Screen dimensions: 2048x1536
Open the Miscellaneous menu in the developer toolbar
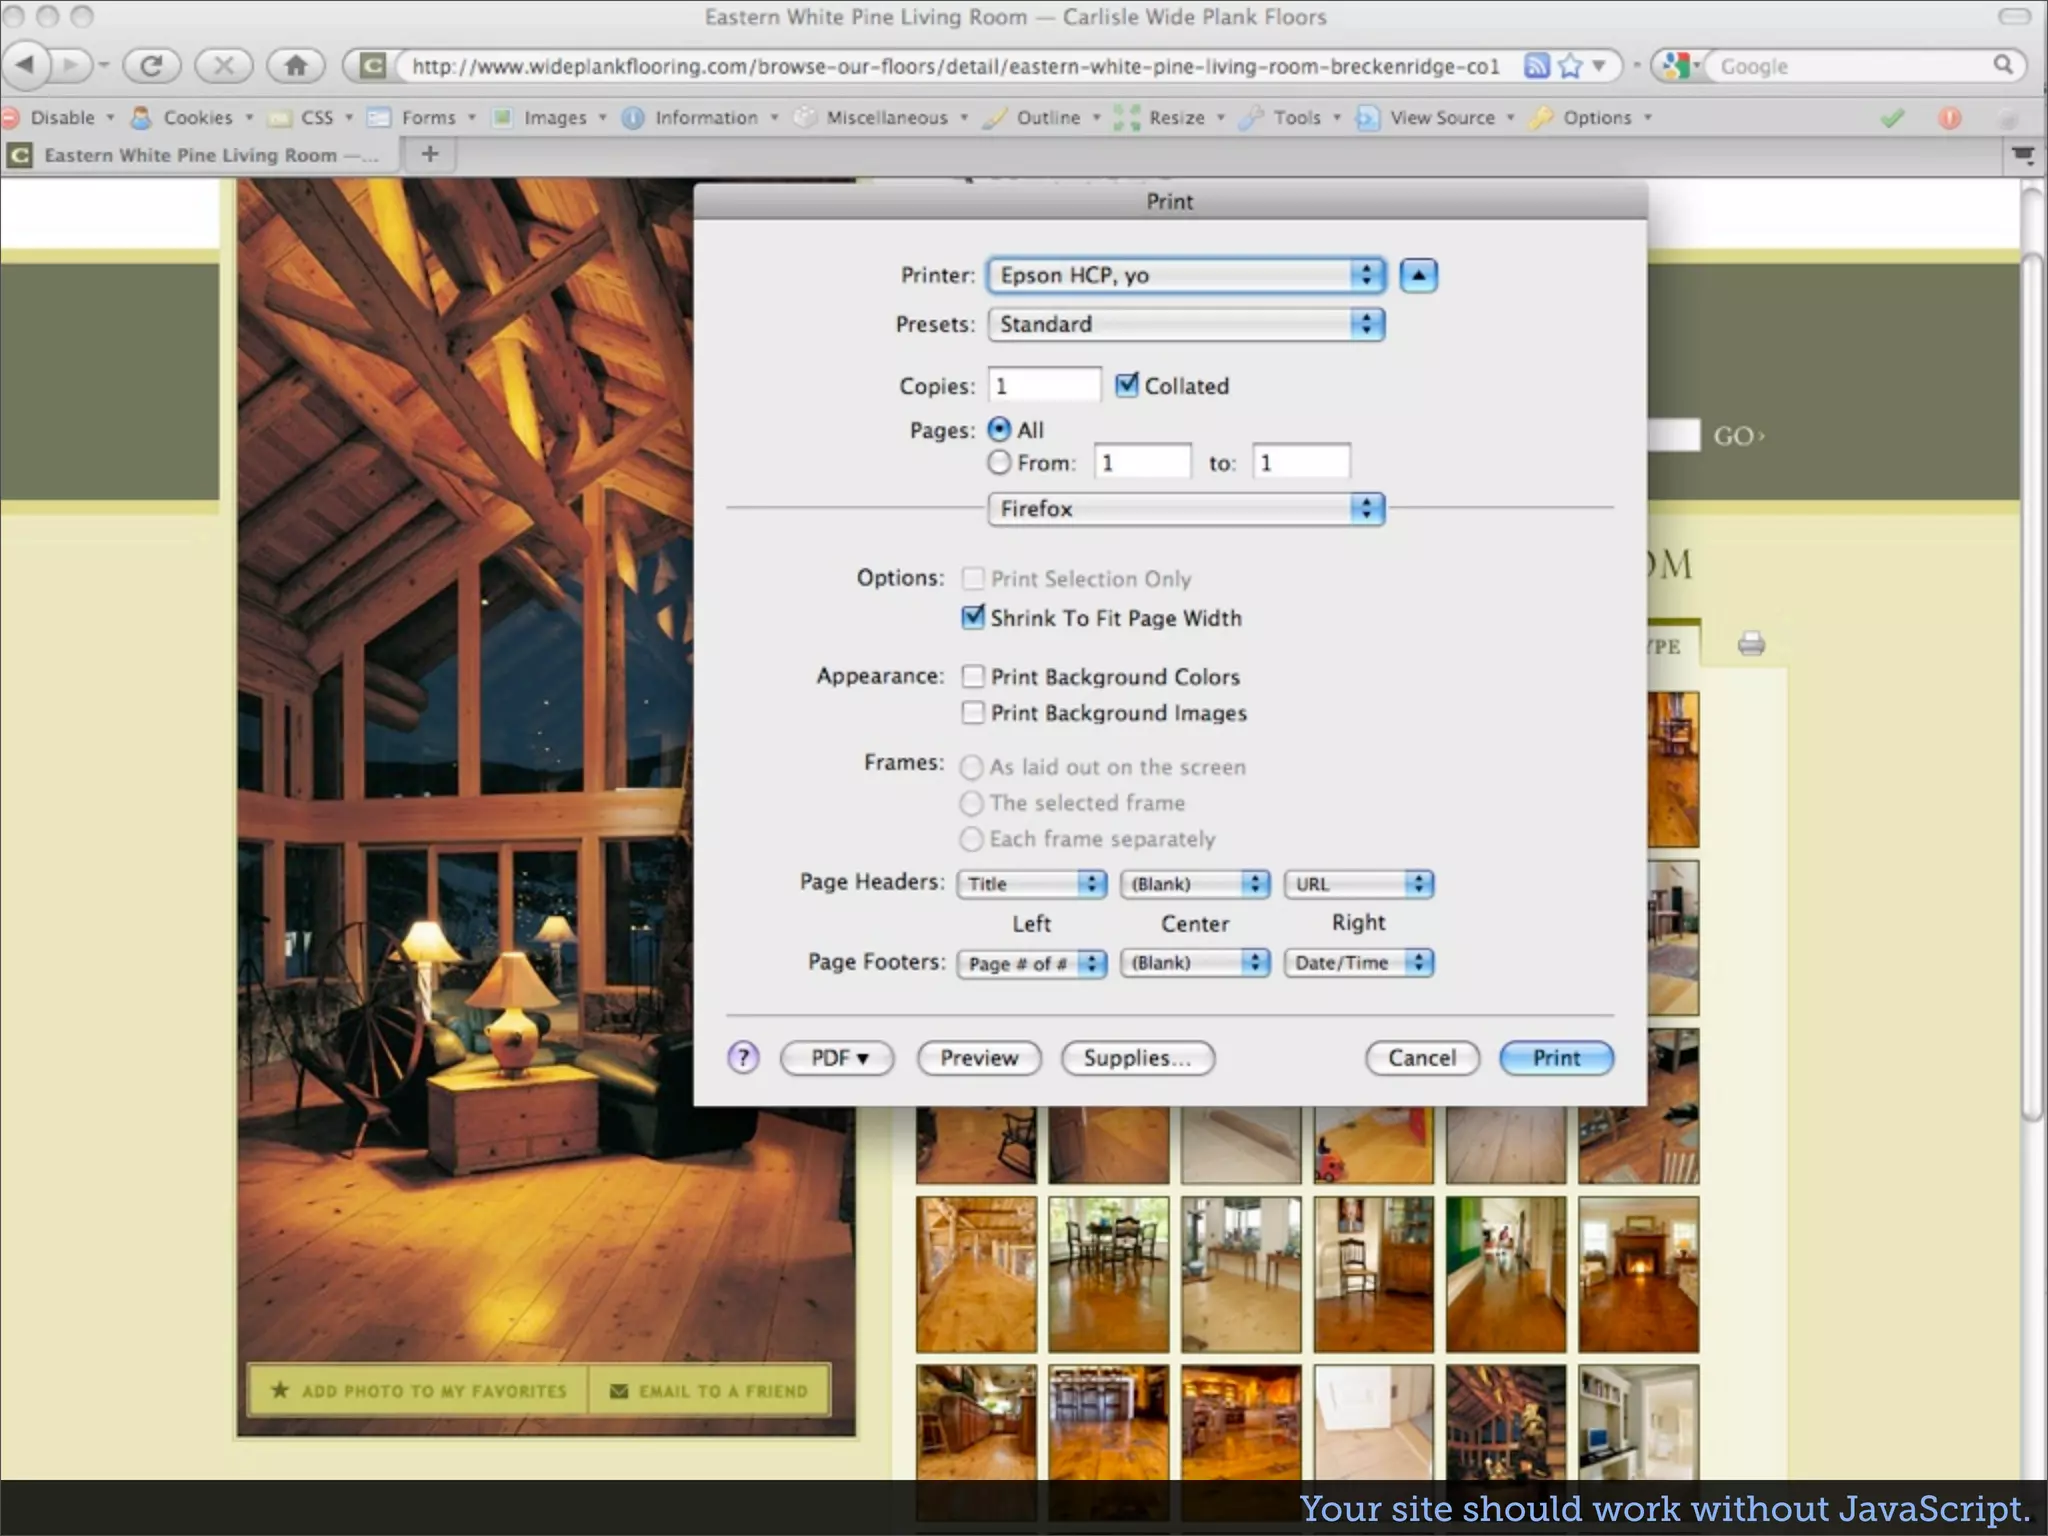tap(886, 118)
